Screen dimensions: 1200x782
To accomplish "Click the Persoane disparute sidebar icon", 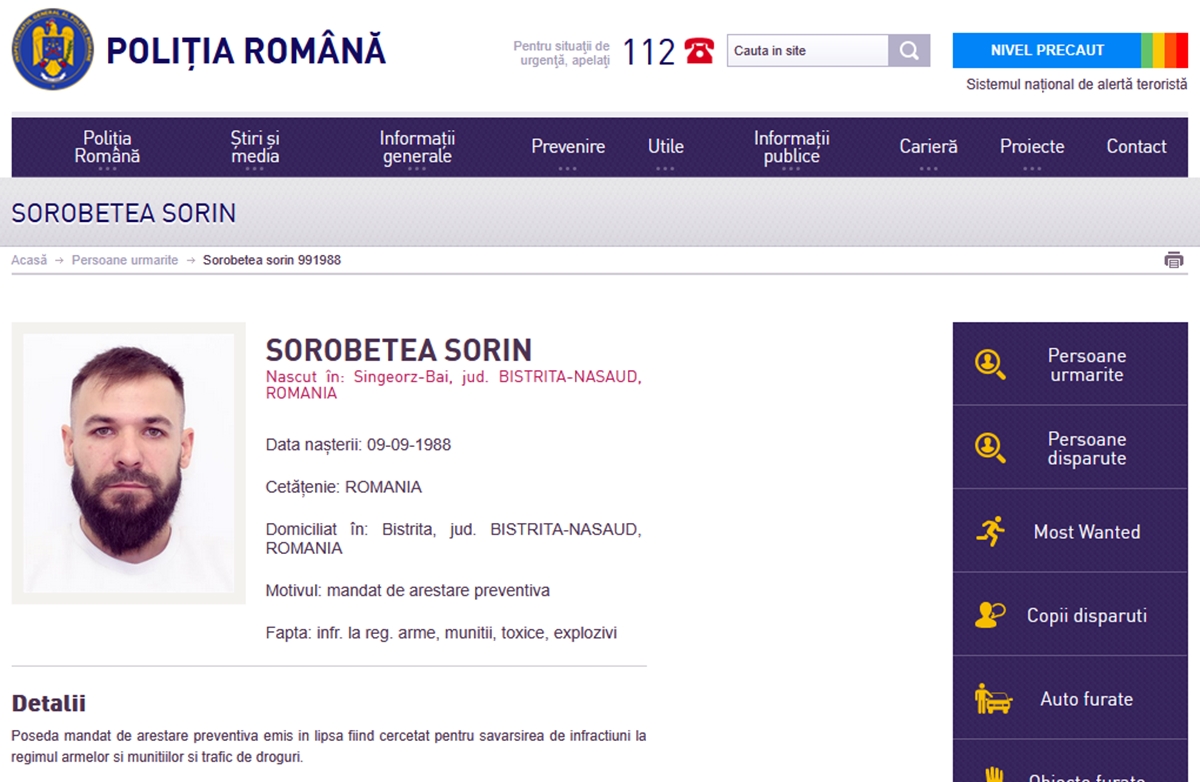I will (990, 448).
